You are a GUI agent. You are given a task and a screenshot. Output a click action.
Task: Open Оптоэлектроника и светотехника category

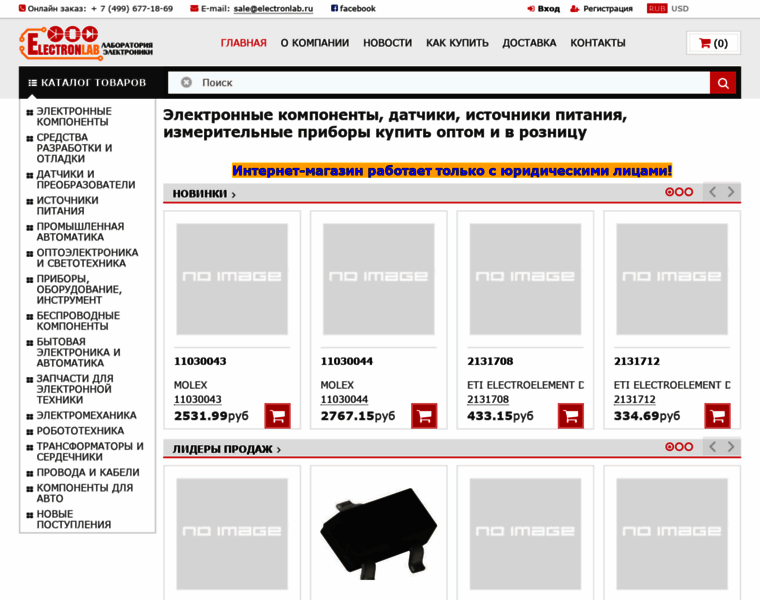[87, 258]
